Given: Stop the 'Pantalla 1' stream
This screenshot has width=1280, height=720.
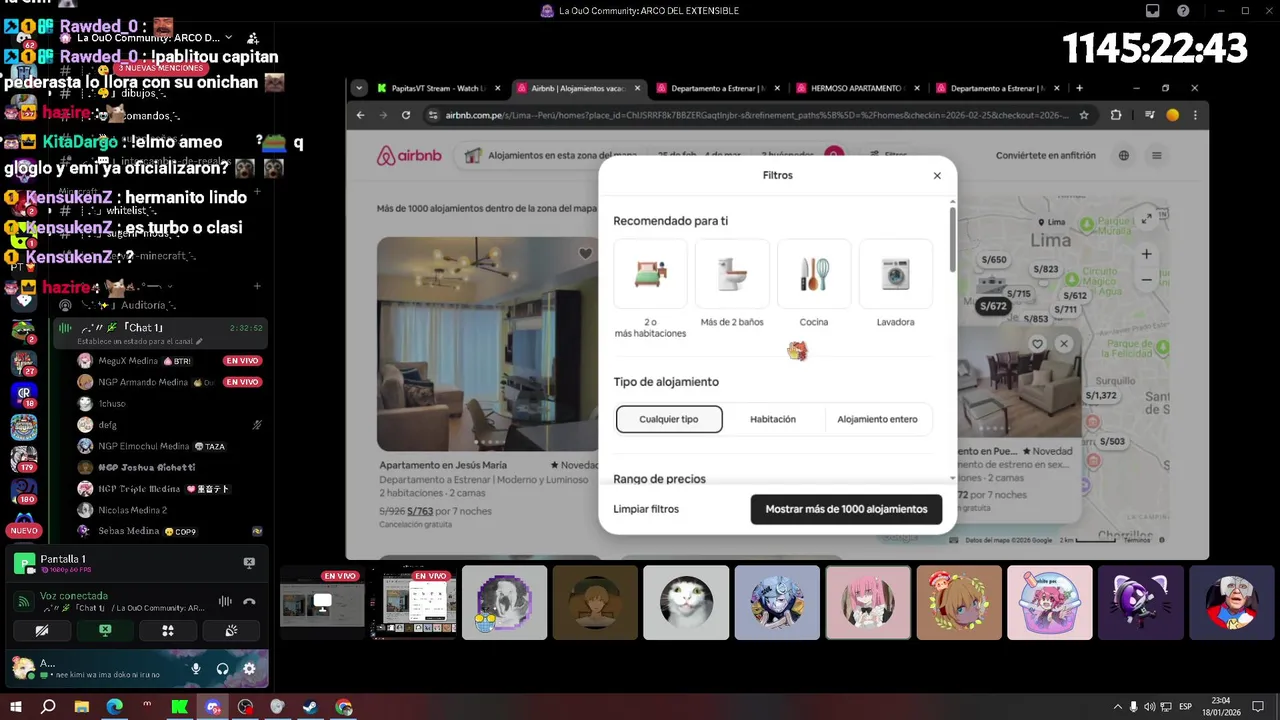Looking at the screenshot, I should (249, 563).
